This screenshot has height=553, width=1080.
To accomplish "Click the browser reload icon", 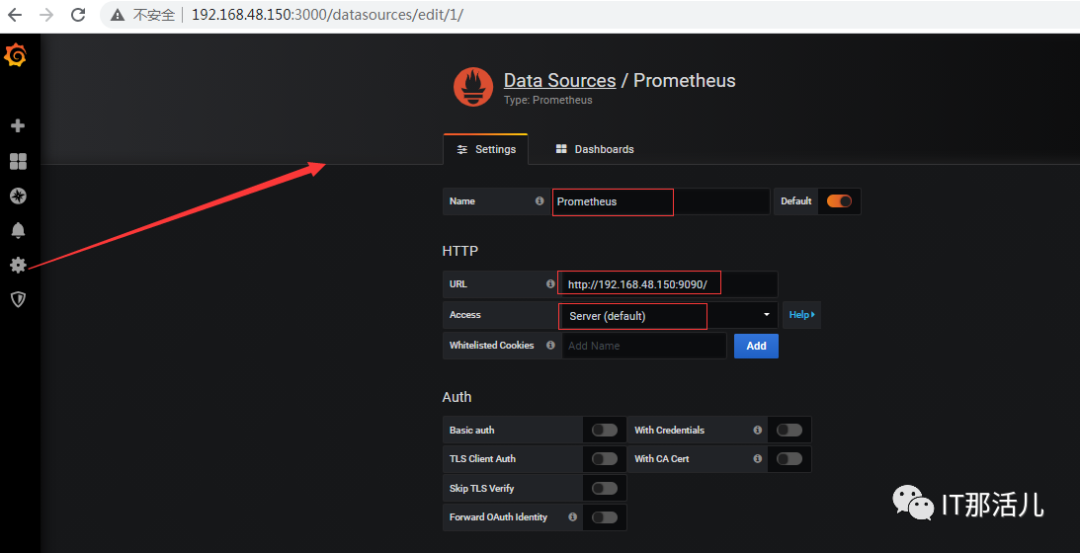I will [x=79, y=14].
